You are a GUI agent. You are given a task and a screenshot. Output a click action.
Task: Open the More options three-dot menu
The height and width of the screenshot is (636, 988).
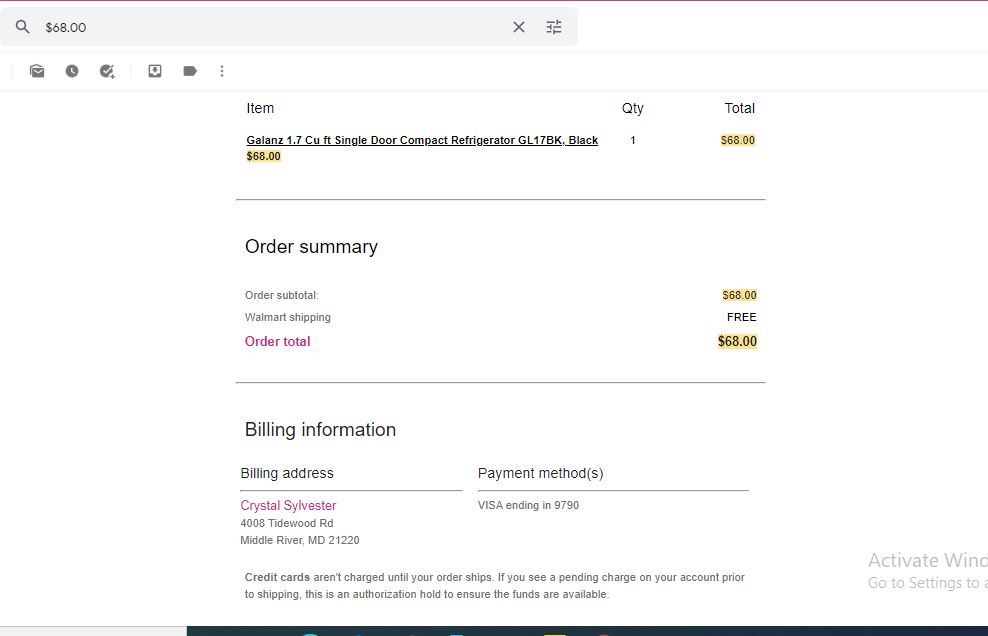[222, 71]
